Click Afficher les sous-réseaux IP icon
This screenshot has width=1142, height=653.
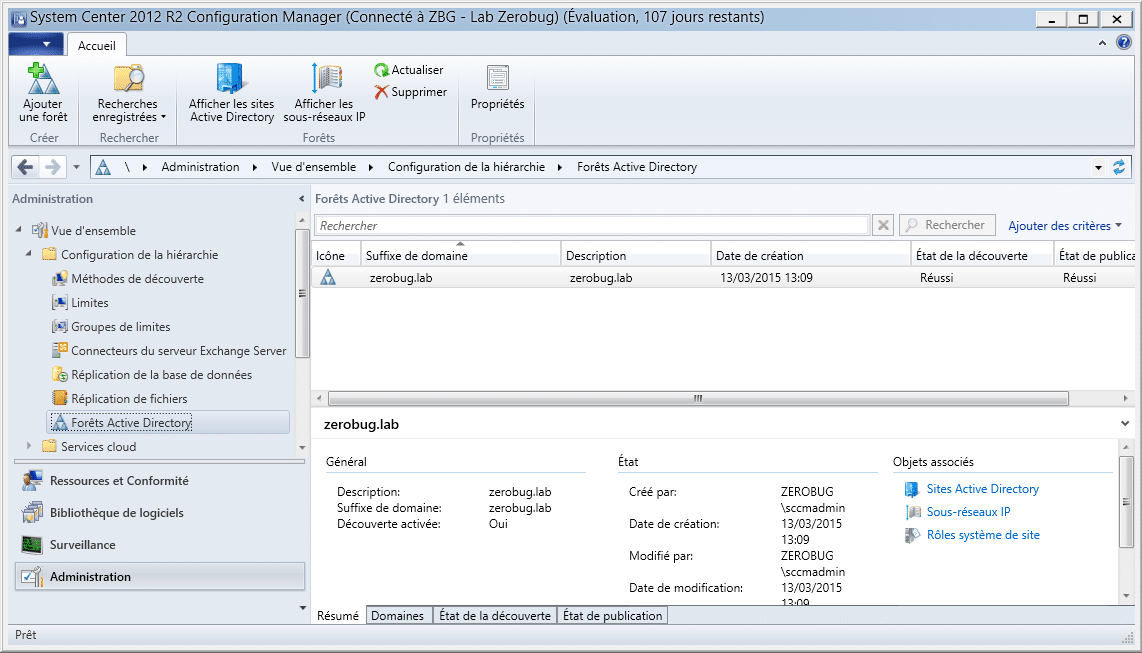(x=324, y=79)
